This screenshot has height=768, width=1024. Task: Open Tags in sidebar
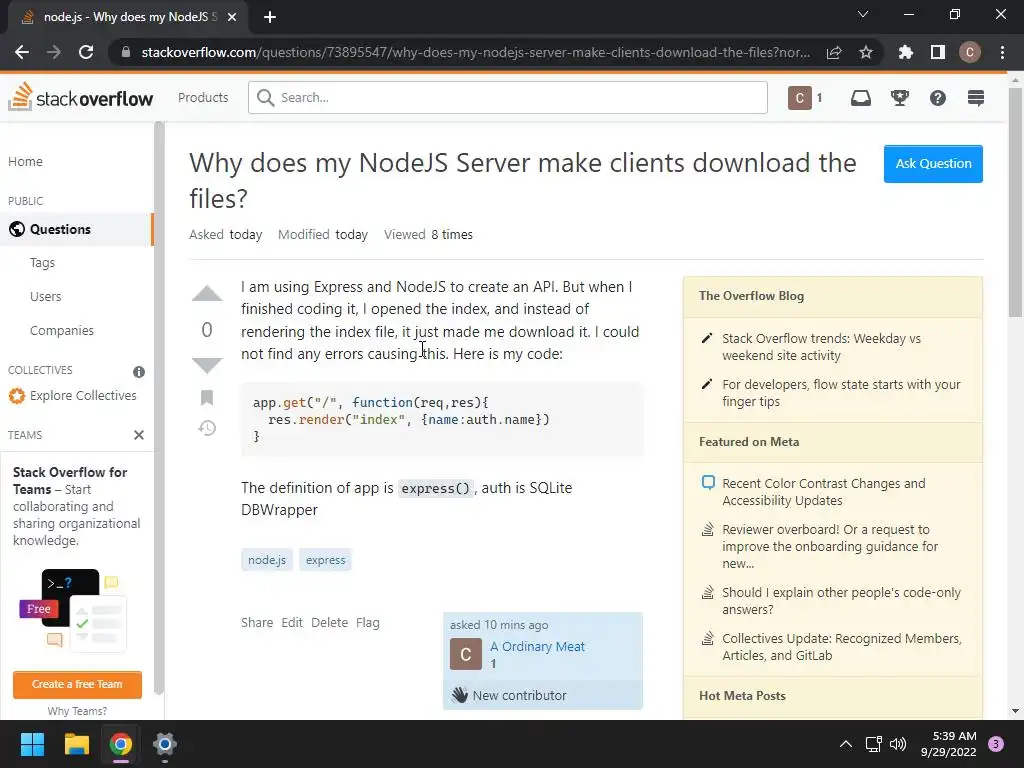click(42, 263)
